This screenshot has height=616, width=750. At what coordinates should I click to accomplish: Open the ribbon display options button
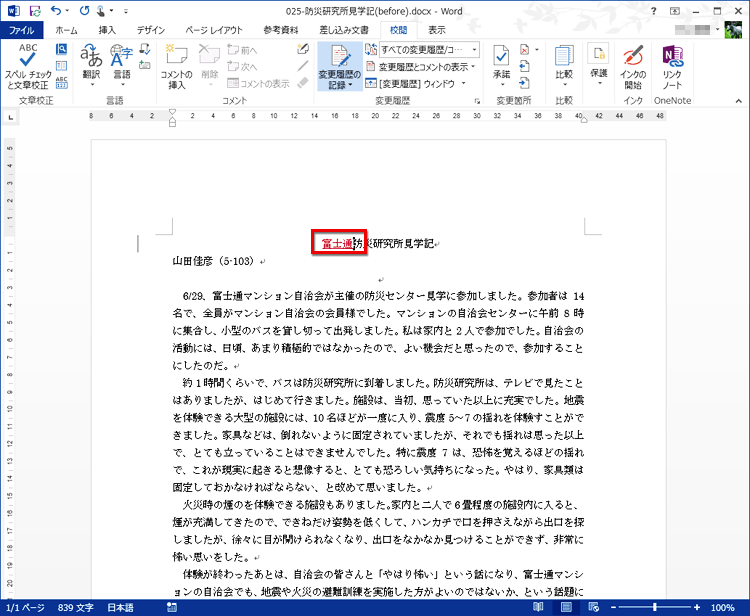[675, 11]
